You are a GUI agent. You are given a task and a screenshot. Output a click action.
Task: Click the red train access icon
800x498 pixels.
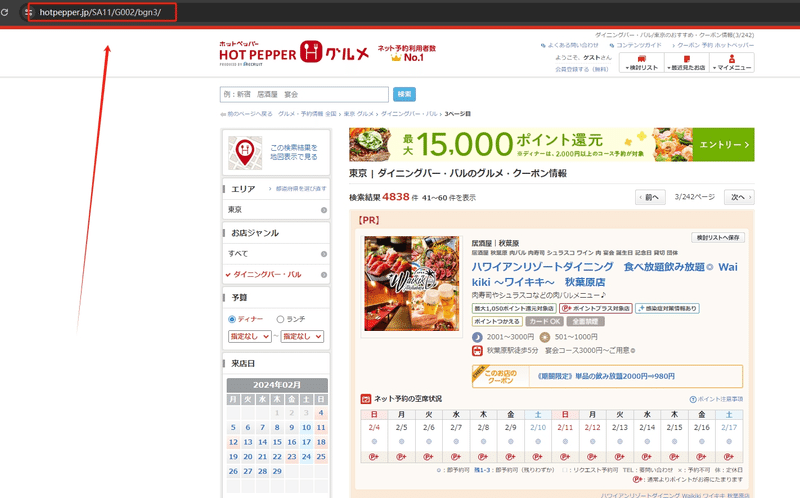(x=477, y=351)
